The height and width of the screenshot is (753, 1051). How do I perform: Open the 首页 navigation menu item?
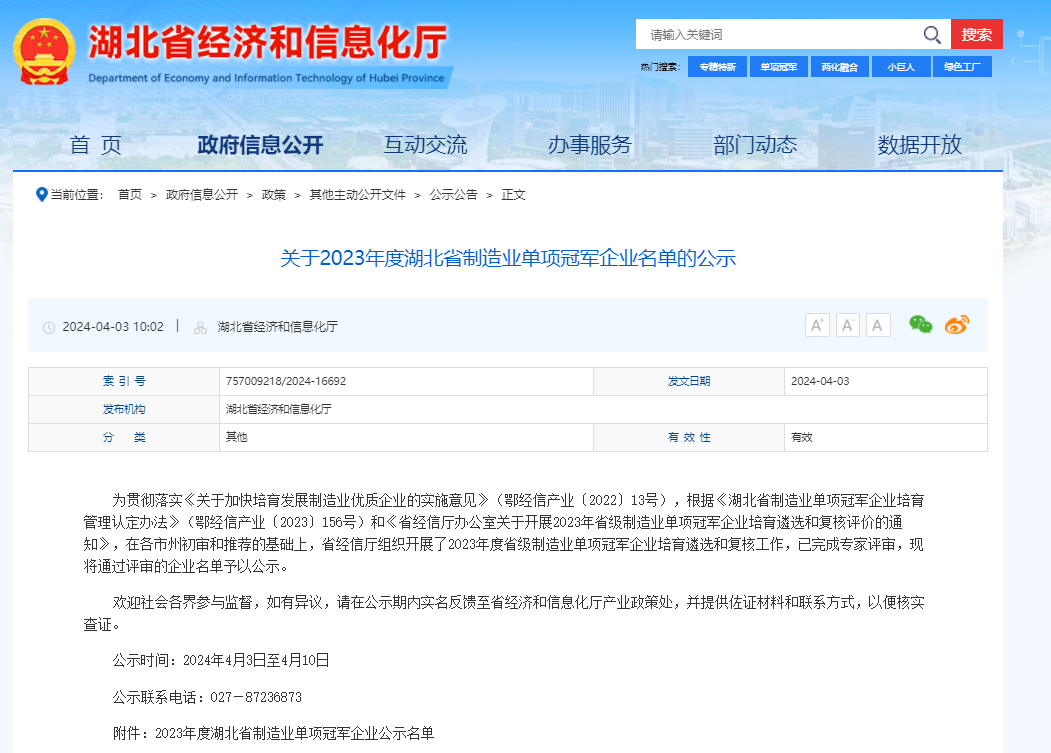pos(96,145)
